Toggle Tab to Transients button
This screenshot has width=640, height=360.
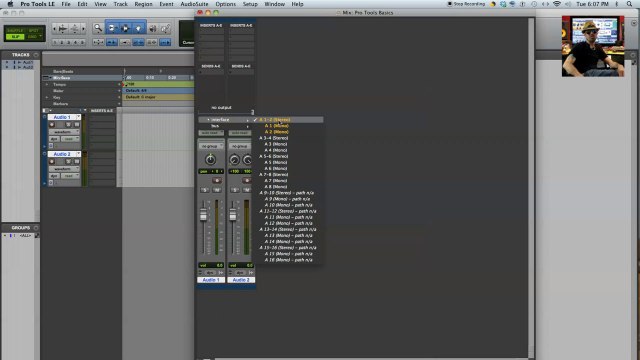[112, 42]
